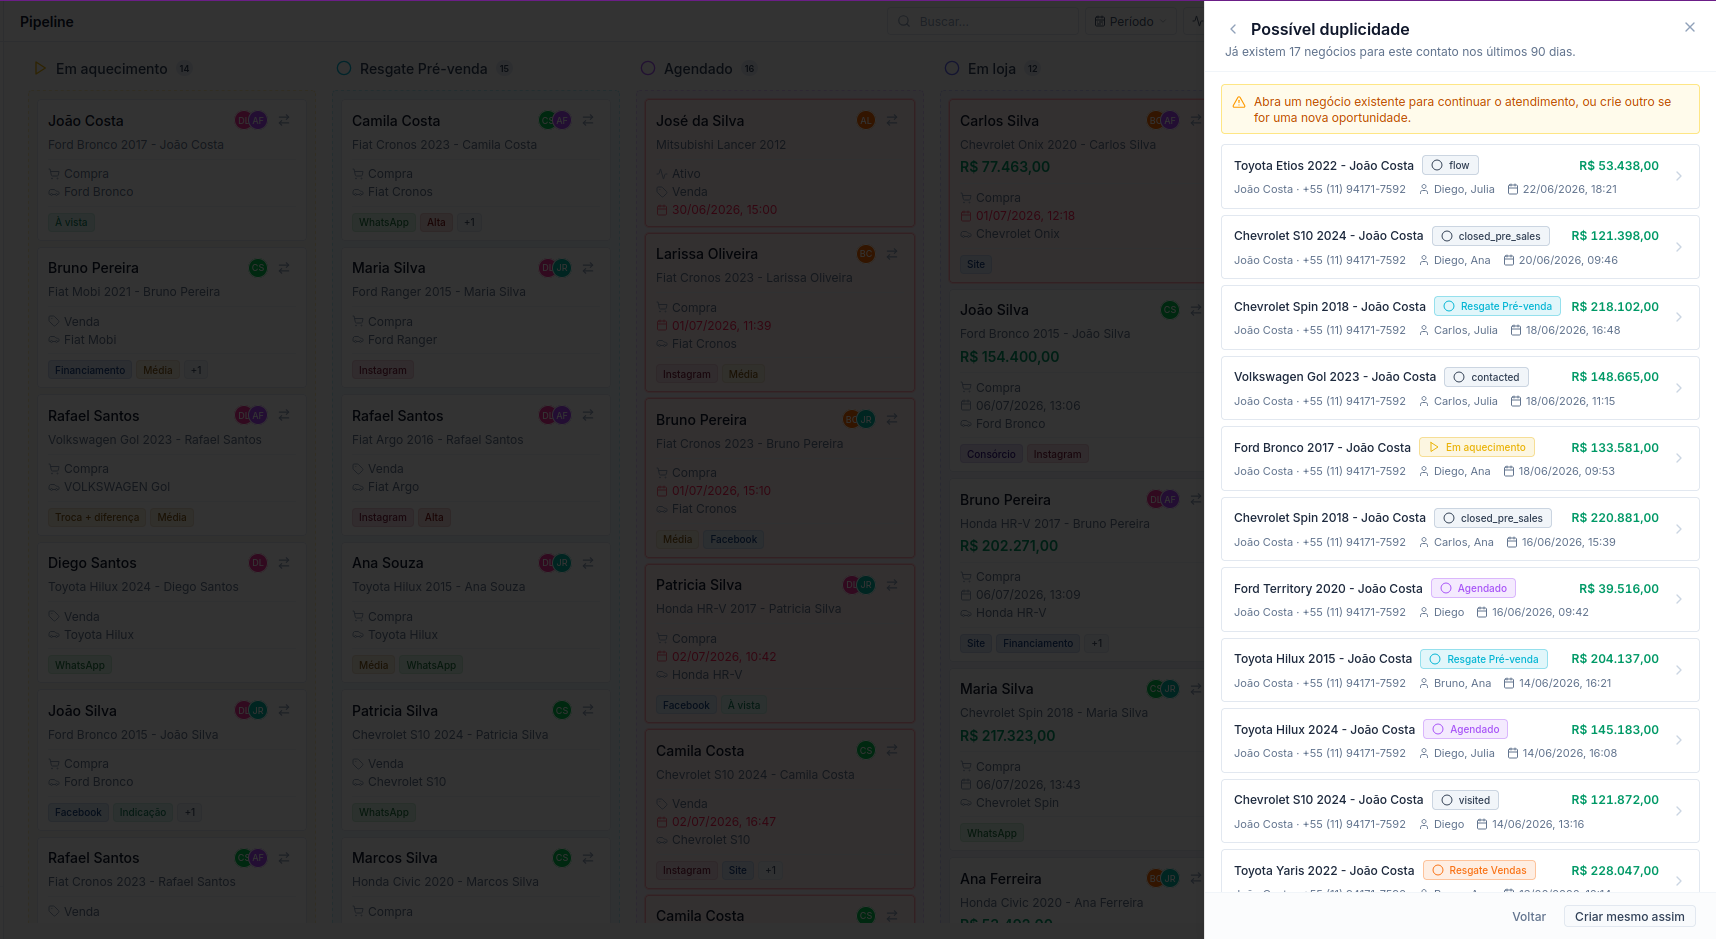Image resolution: width=1716 pixels, height=939 pixels.
Task: Click the Troca + diferença tag on Rafael Santos's card
Action: (97, 517)
